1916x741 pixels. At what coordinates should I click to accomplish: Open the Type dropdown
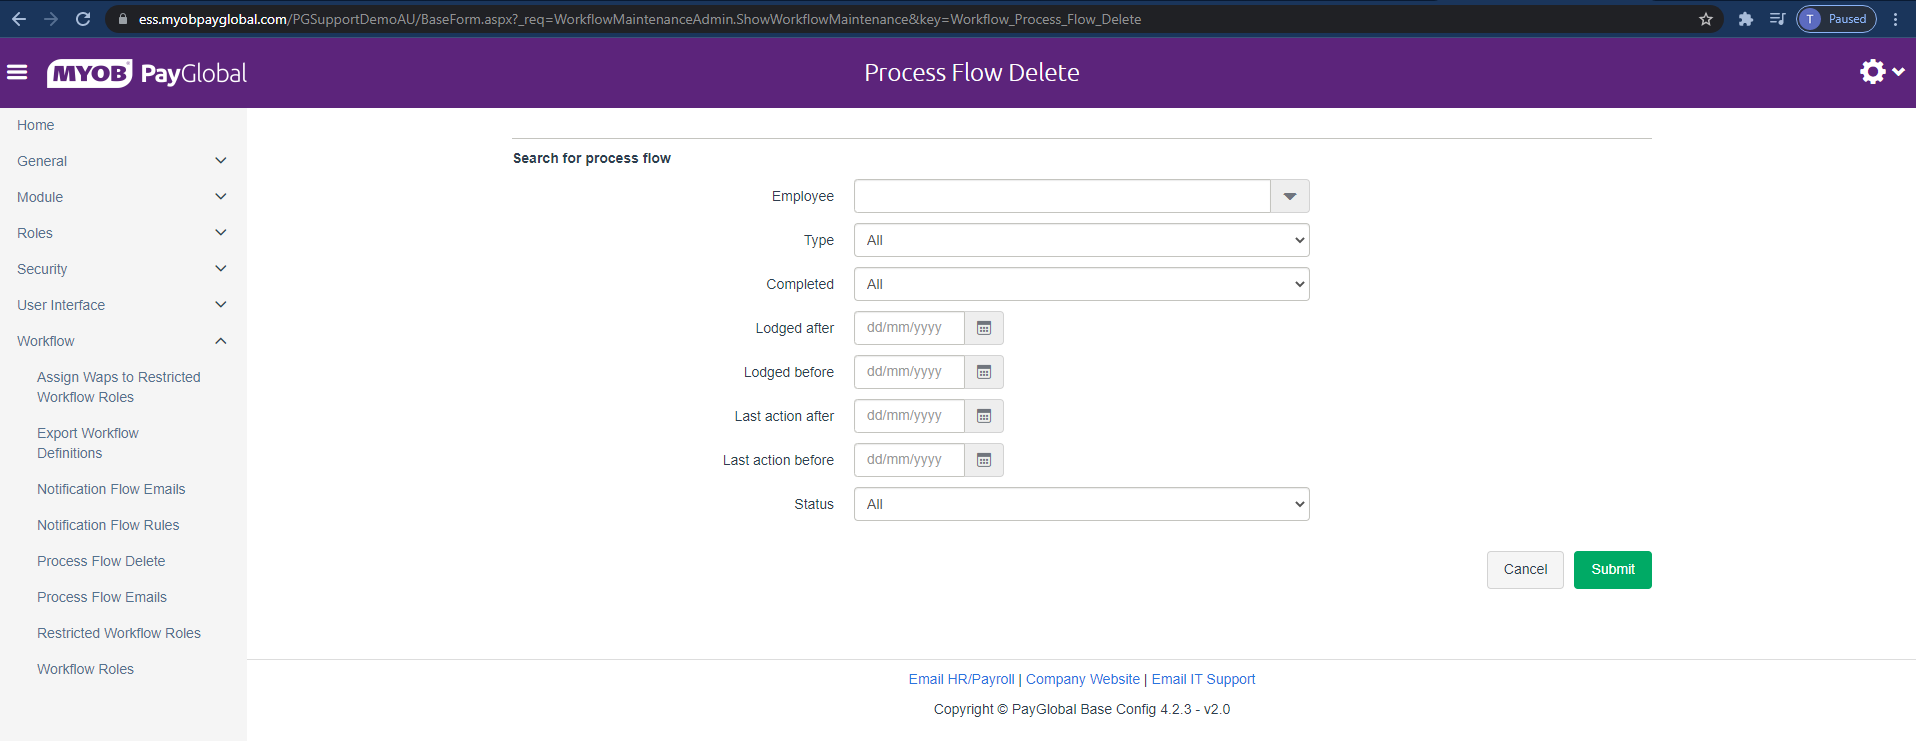[x=1081, y=240]
